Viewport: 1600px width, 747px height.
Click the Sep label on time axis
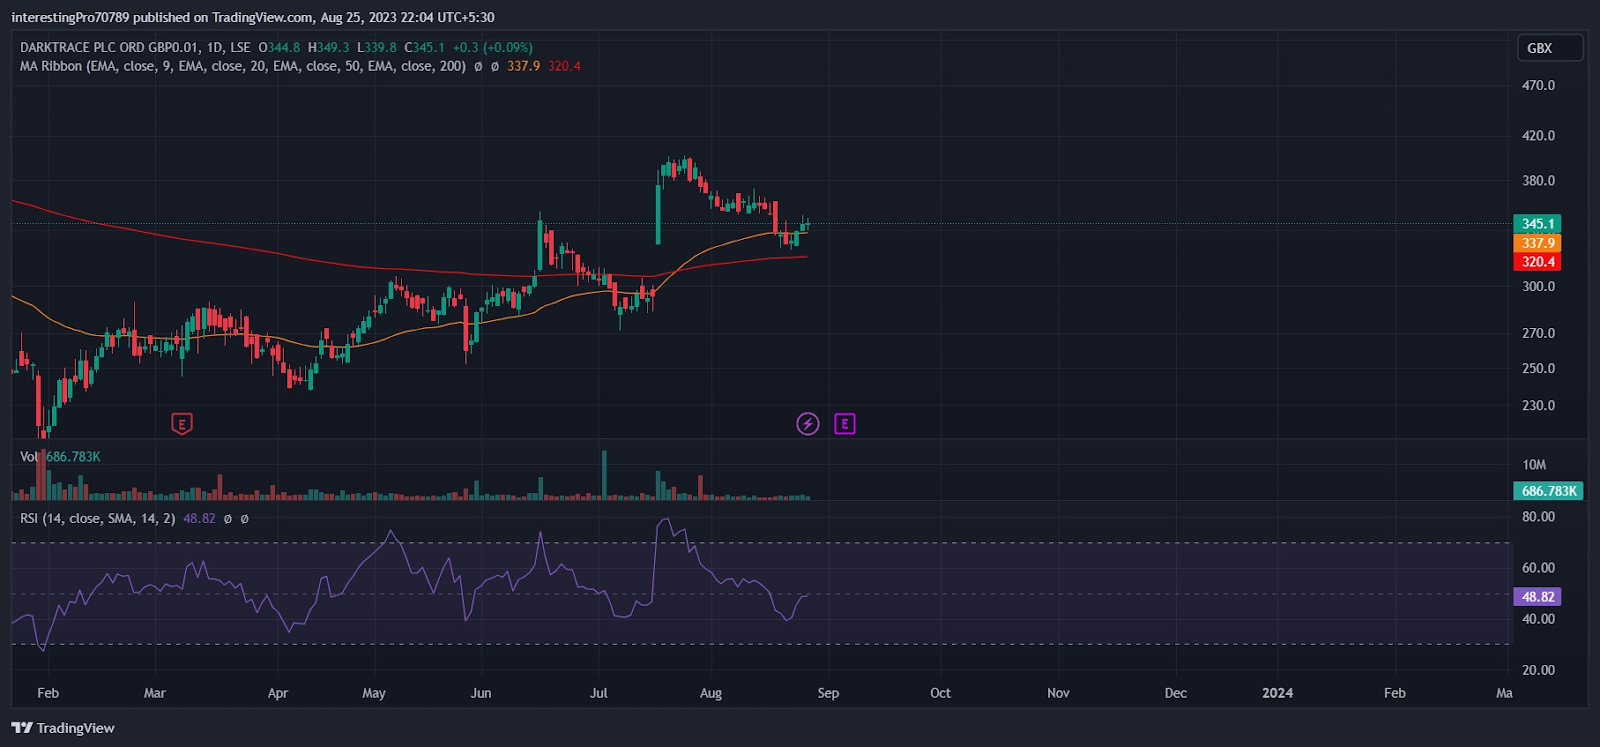[x=828, y=693]
